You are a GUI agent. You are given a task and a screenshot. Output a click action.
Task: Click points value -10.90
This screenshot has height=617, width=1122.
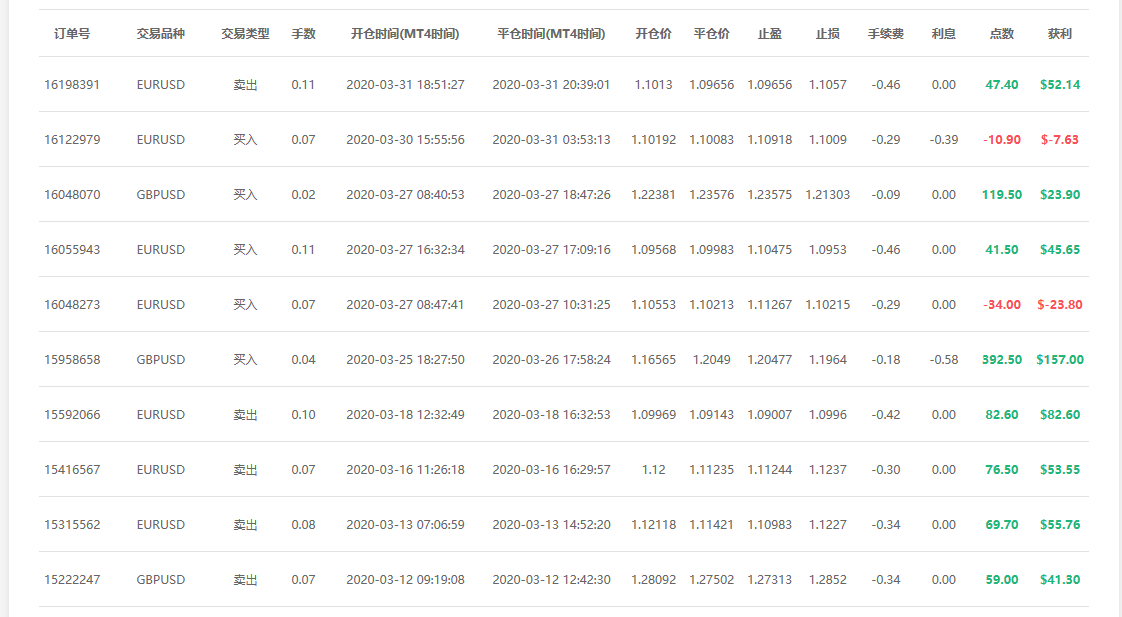click(x=1001, y=140)
